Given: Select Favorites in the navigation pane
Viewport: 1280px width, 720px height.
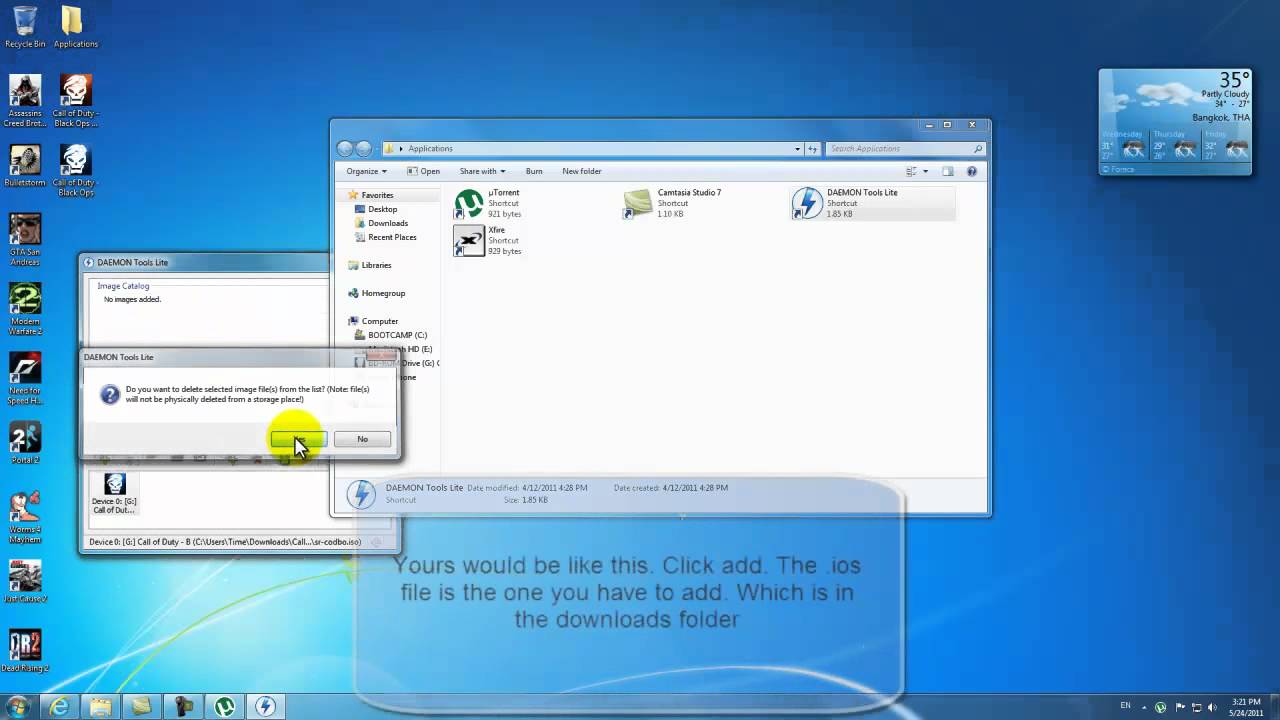Looking at the screenshot, I should [x=377, y=195].
